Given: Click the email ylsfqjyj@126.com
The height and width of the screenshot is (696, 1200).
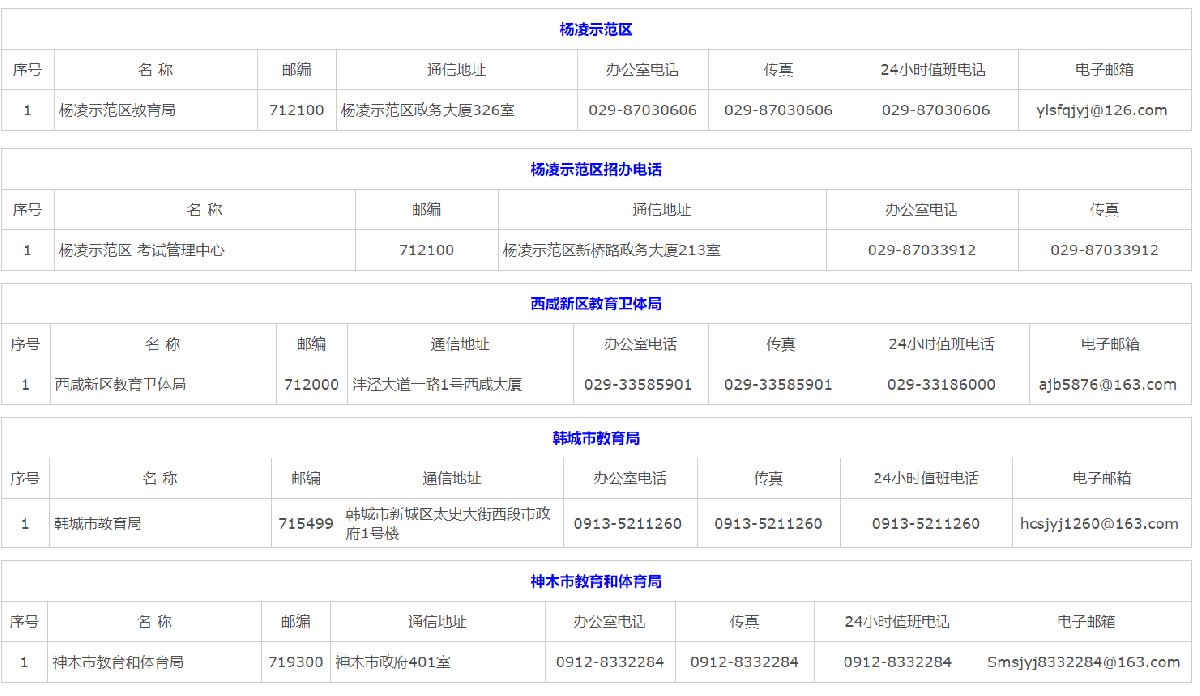Looking at the screenshot, I should click(x=1101, y=110).
